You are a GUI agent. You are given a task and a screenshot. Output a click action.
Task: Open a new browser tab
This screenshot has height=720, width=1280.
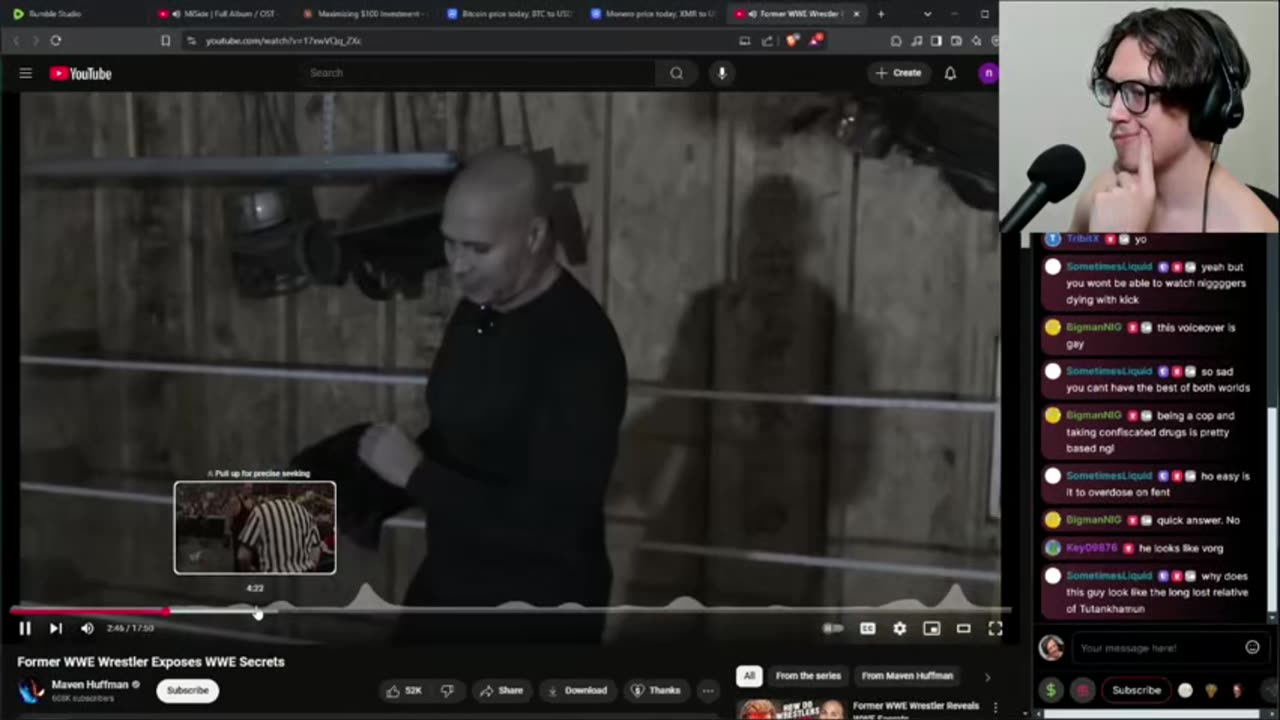coord(881,14)
